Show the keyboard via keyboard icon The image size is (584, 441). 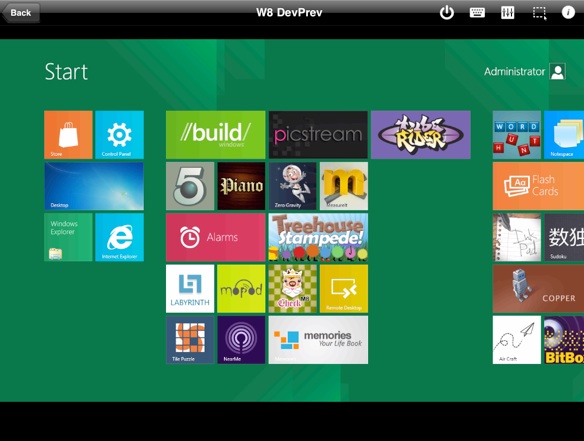point(477,13)
